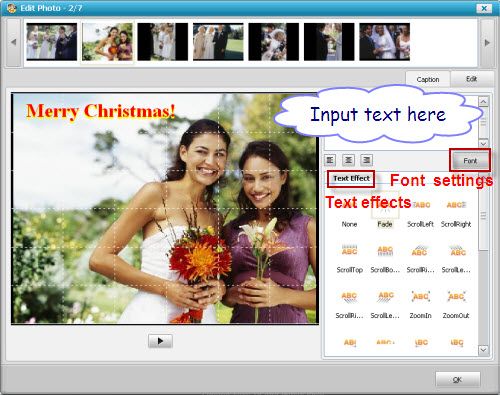Confirm changes with the OK button
This screenshot has height=395, width=500.
tap(457, 379)
